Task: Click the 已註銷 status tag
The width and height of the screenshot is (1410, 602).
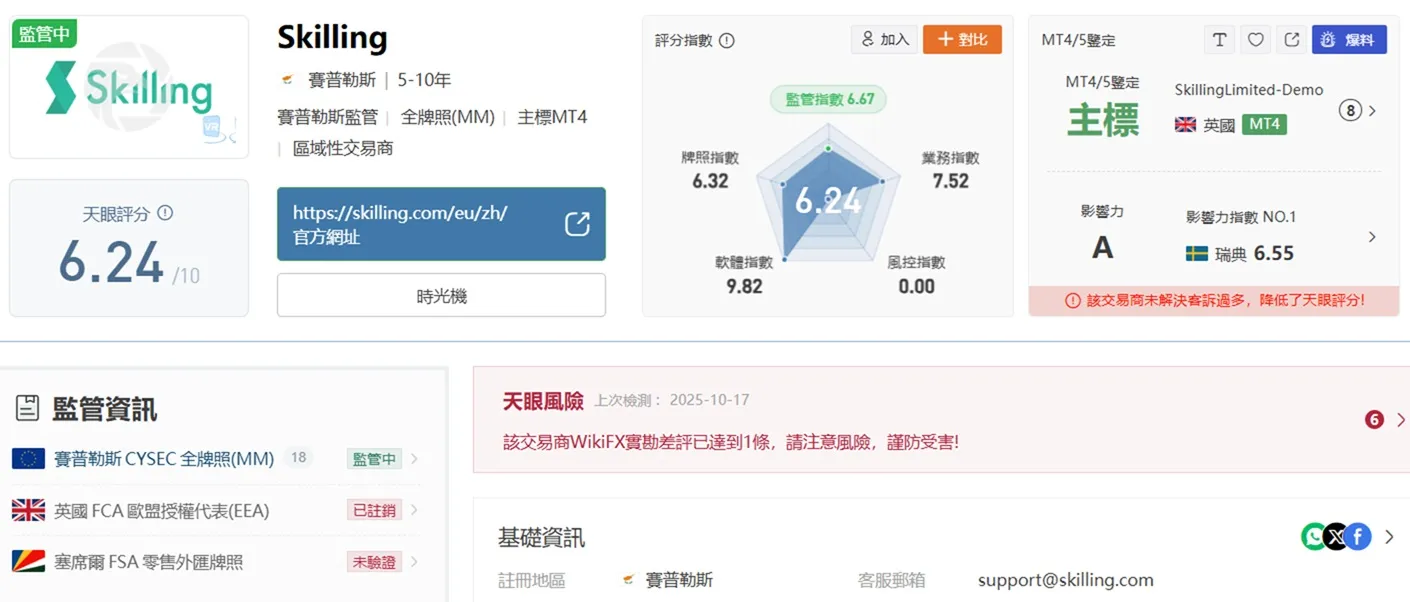Action: 374,511
